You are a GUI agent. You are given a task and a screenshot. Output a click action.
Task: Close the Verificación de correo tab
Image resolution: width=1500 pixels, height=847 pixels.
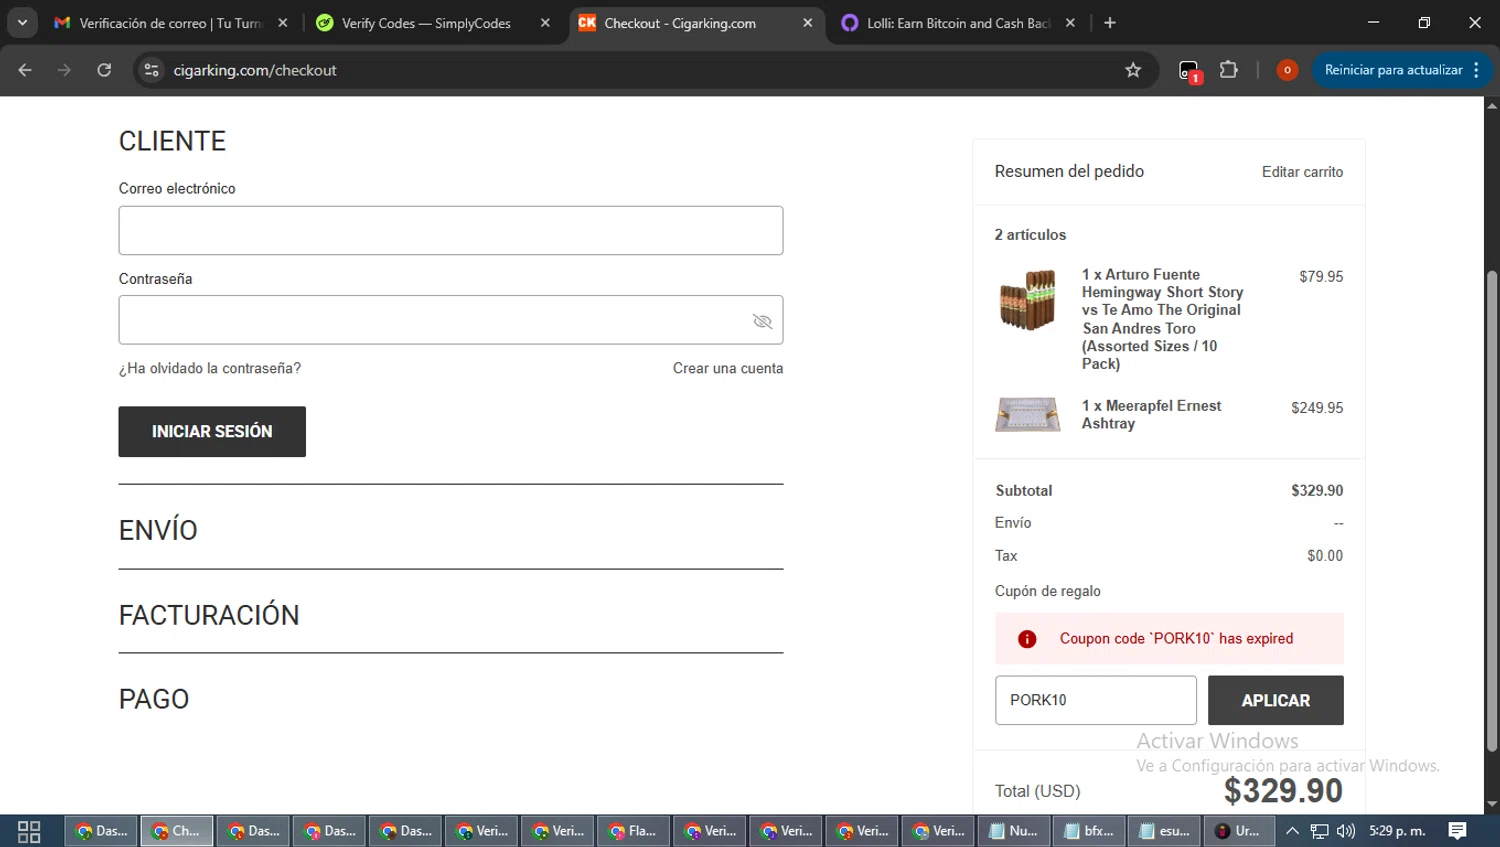(x=283, y=23)
